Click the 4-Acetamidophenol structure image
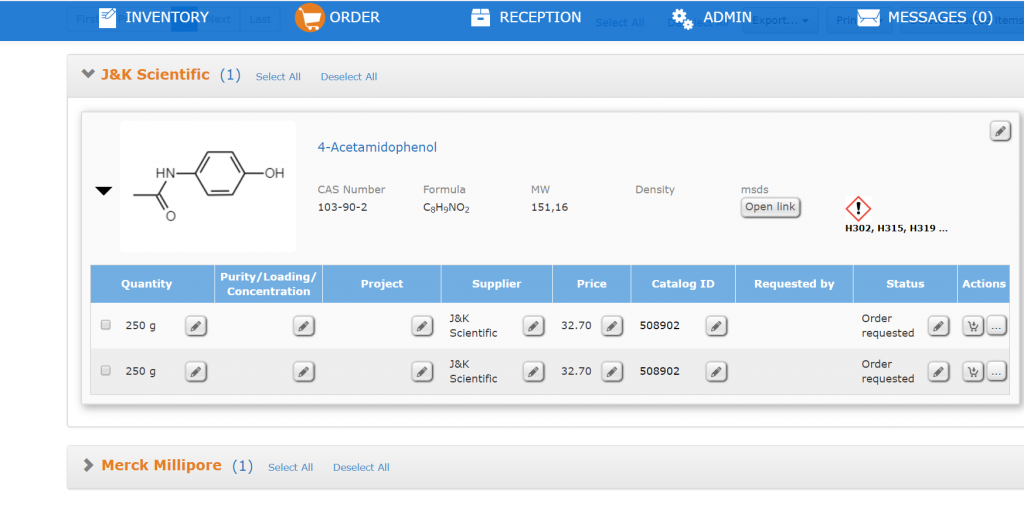The width and height of the screenshot is (1024, 506). pyautogui.click(x=208, y=186)
